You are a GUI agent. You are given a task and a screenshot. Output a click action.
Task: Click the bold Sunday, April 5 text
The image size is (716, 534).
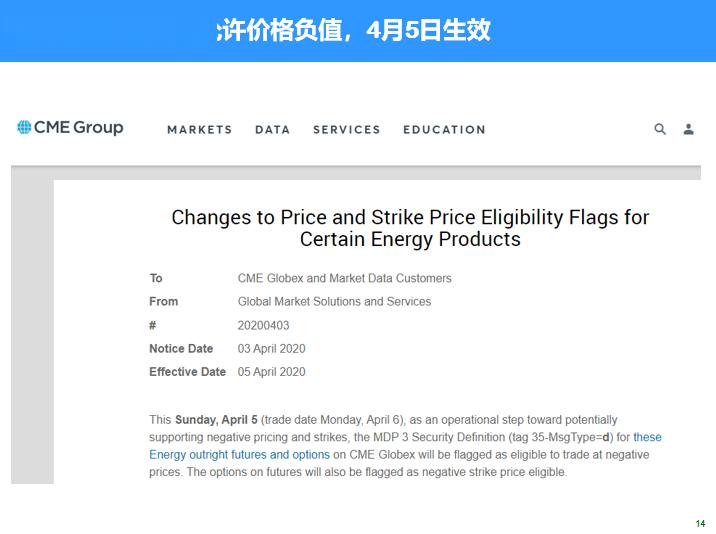click(x=216, y=420)
